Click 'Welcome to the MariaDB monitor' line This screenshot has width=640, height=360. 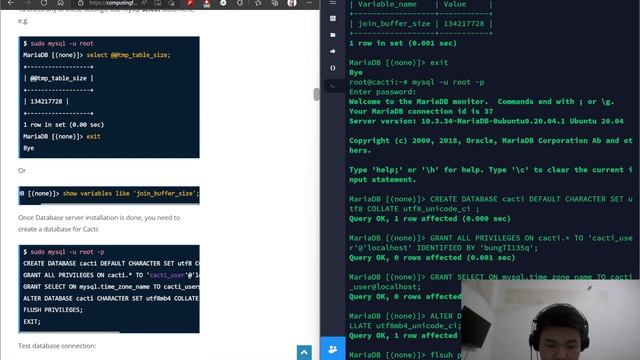tap(482, 102)
